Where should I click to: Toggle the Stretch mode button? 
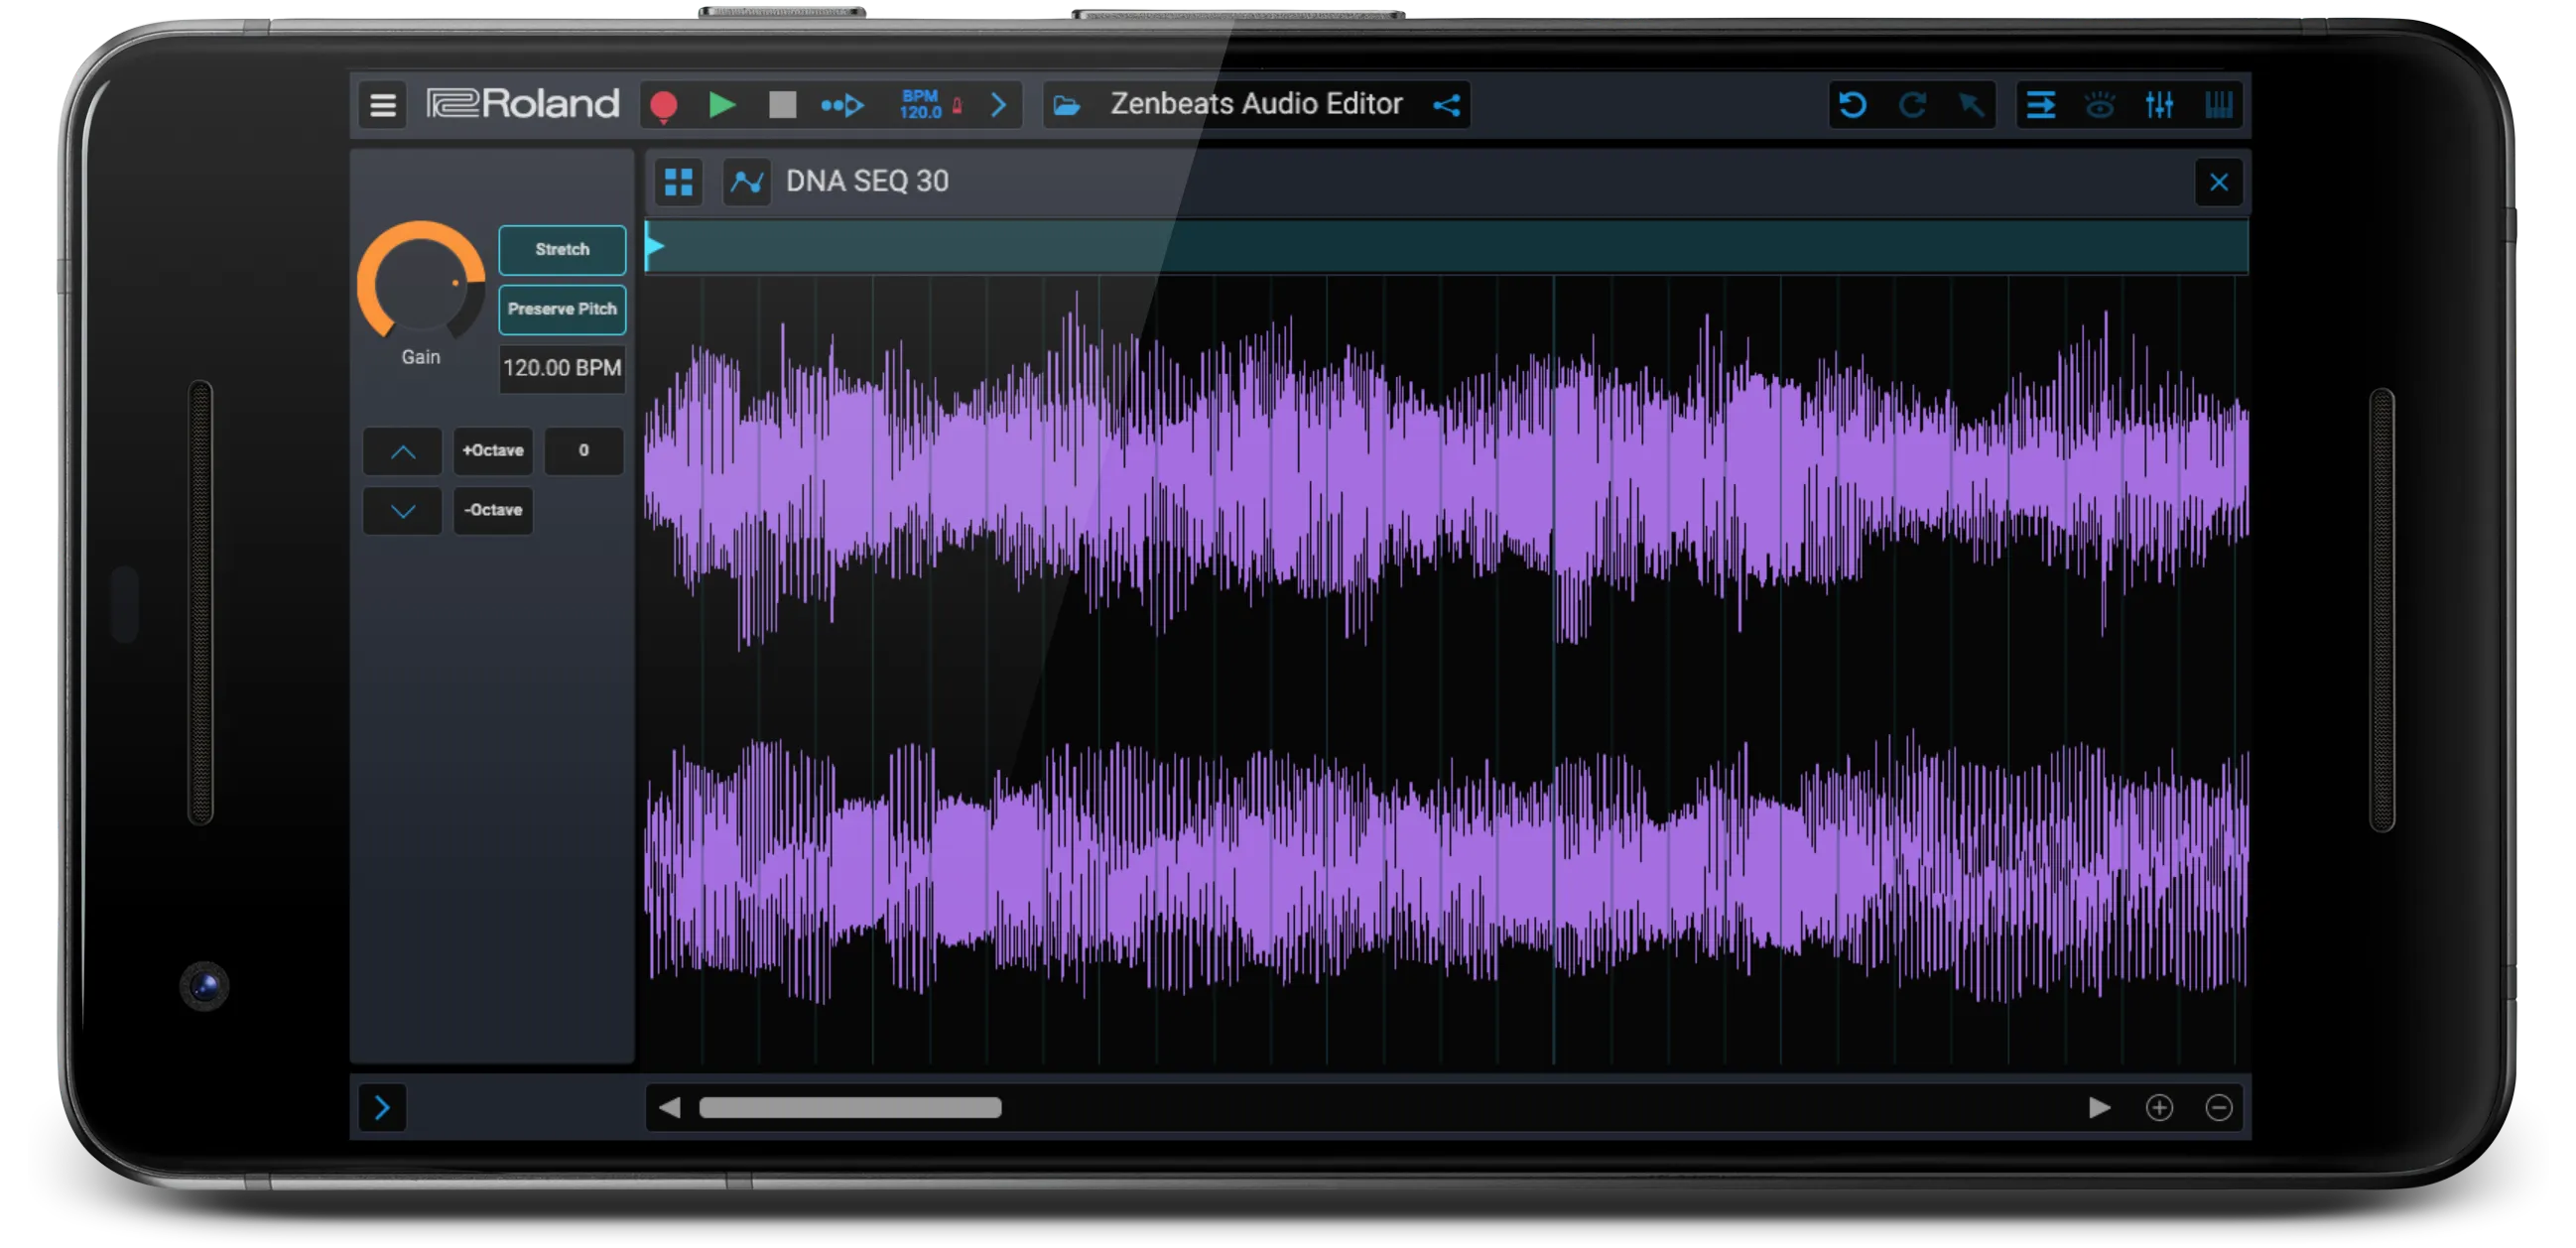point(562,250)
